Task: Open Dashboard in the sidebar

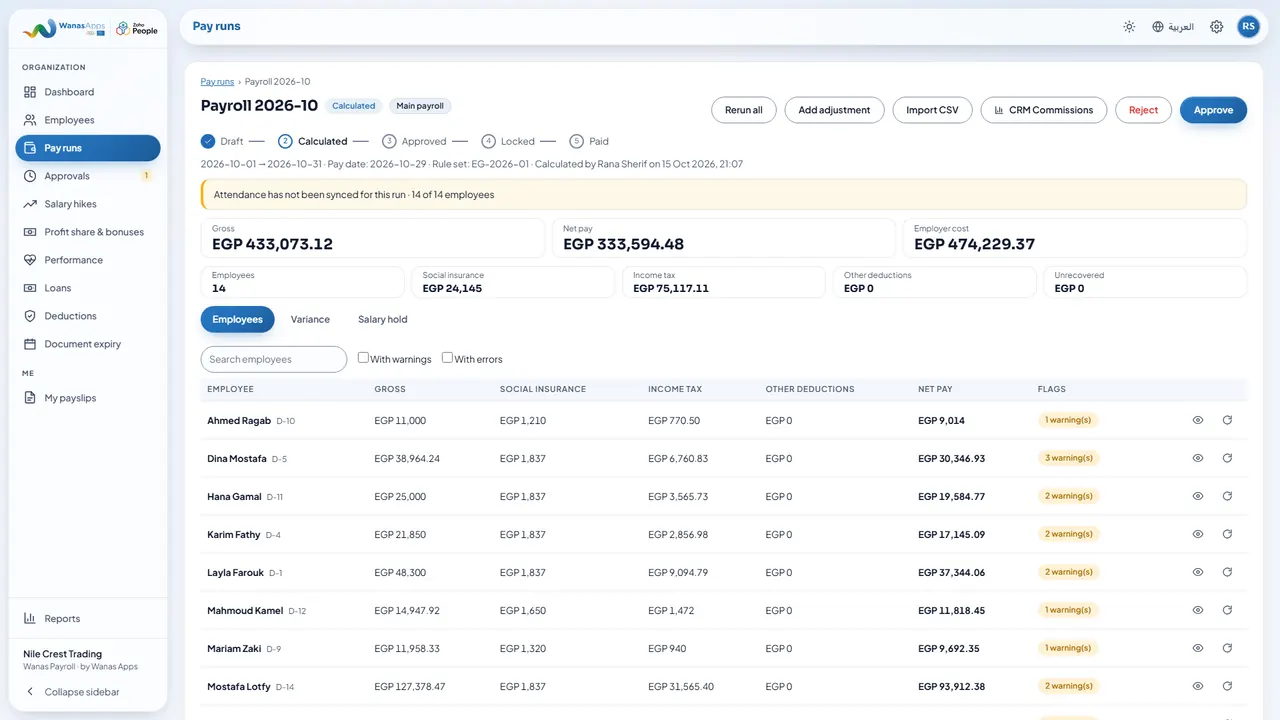Action: coord(88,92)
